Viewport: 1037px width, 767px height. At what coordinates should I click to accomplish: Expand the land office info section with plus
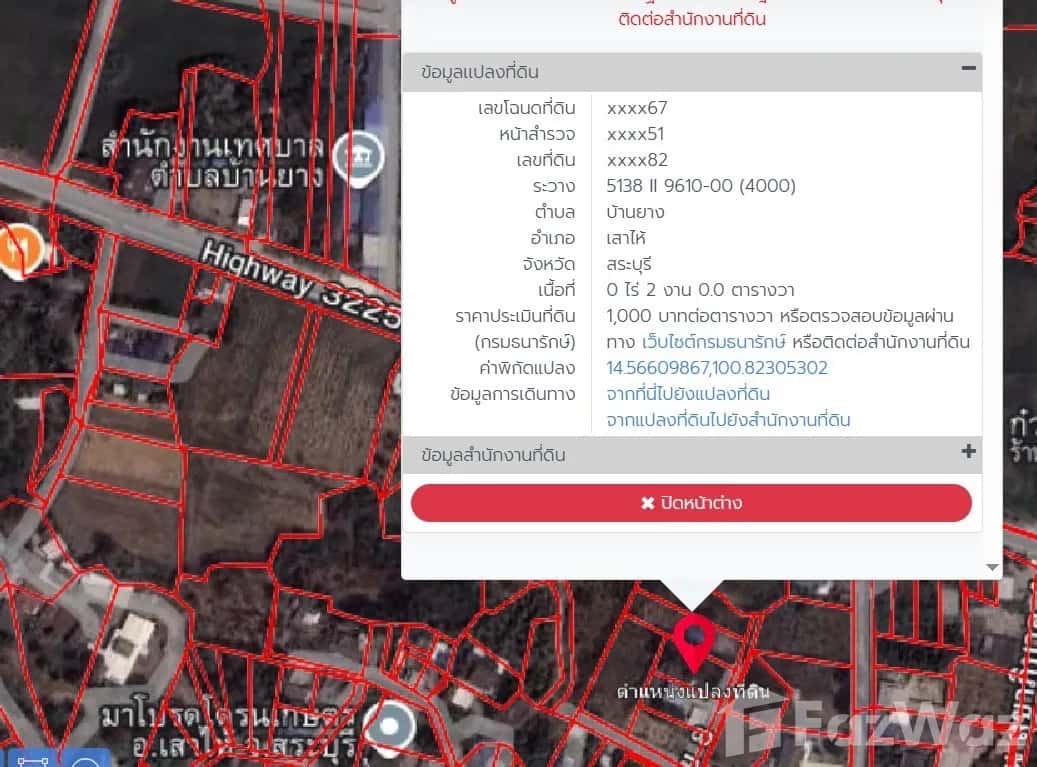[967, 452]
